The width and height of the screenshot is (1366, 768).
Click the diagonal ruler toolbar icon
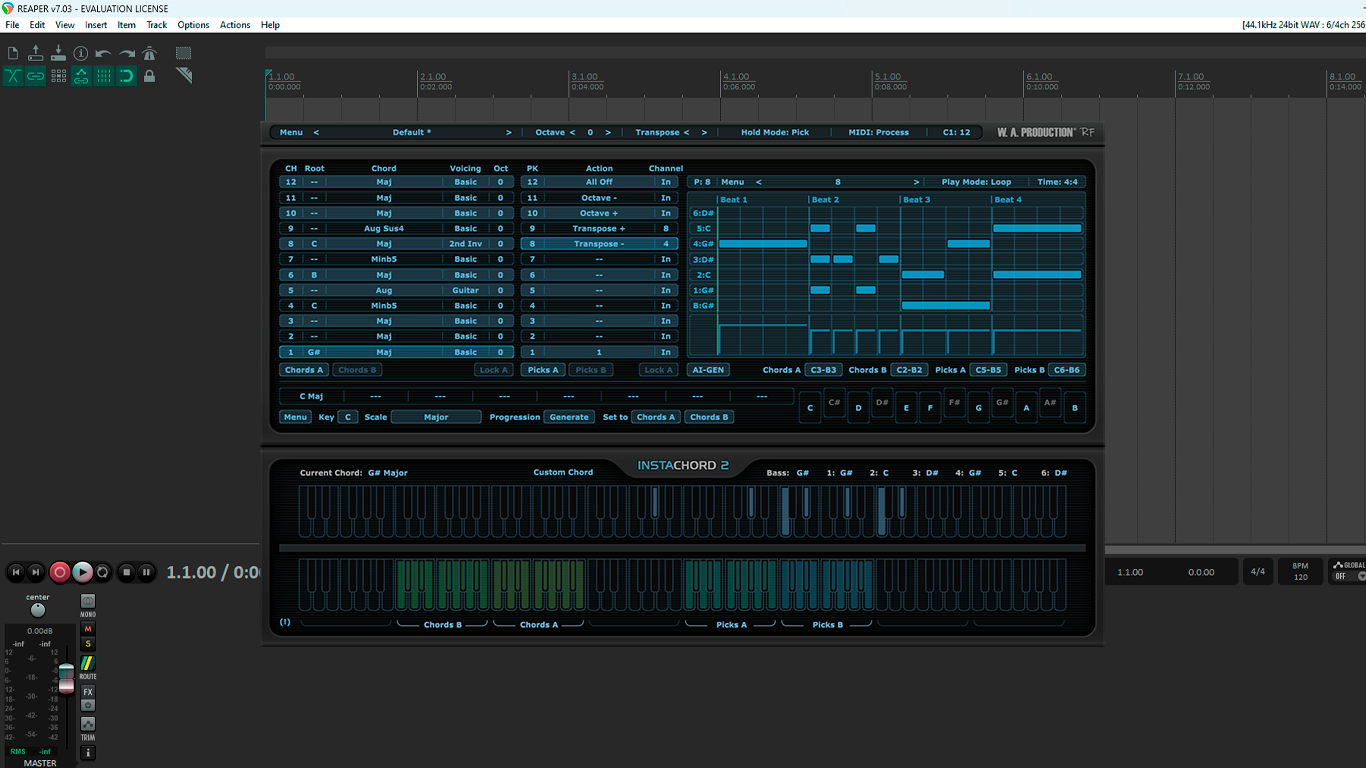click(x=184, y=76)
